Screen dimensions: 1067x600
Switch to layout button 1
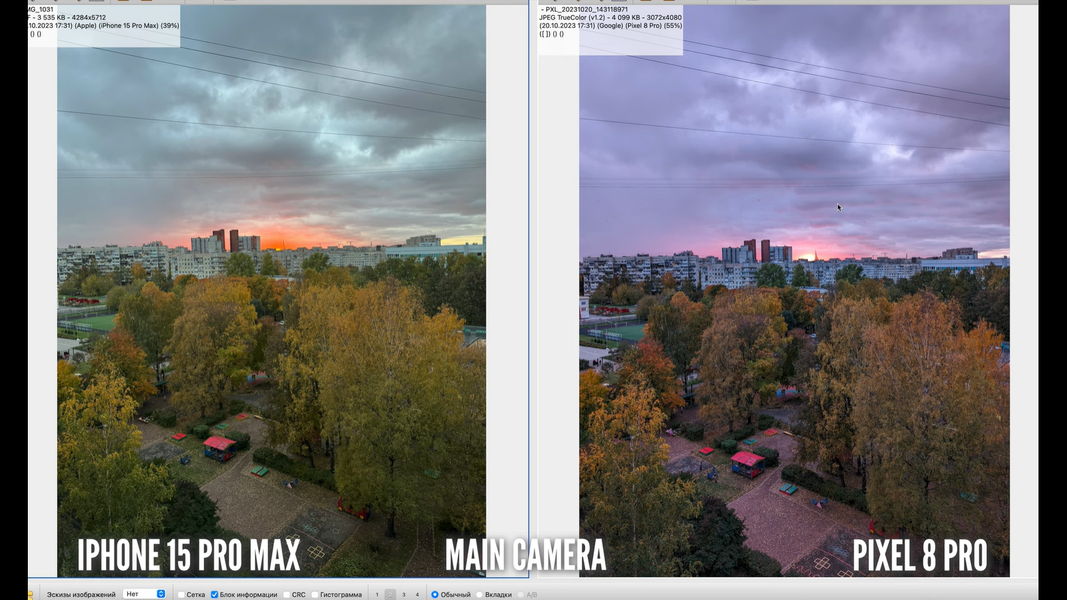377,595
